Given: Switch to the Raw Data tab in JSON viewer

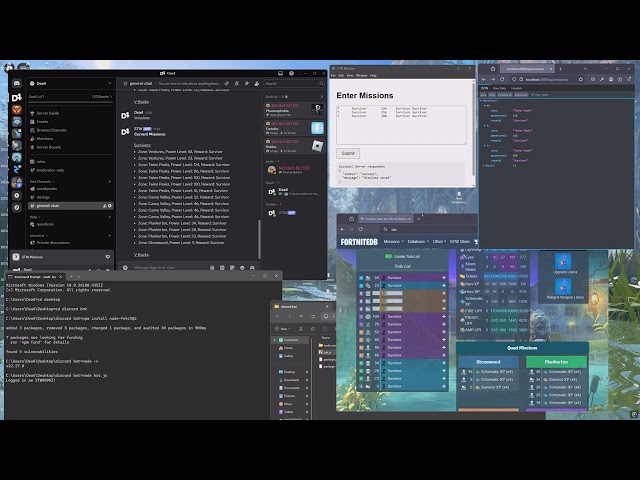Looking at the screenshot, I should (x=500, y=88).
